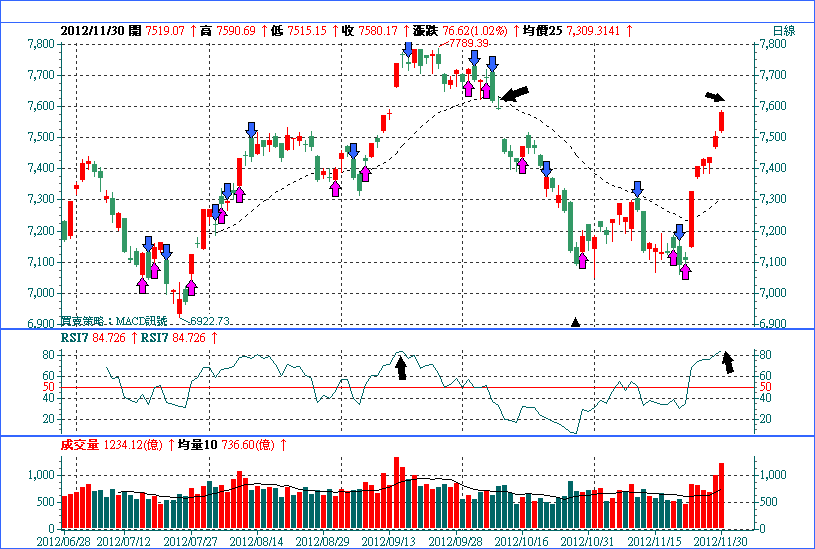
Task: Click the black arrow above the last candlestick
Action: (x=713, y=97)
